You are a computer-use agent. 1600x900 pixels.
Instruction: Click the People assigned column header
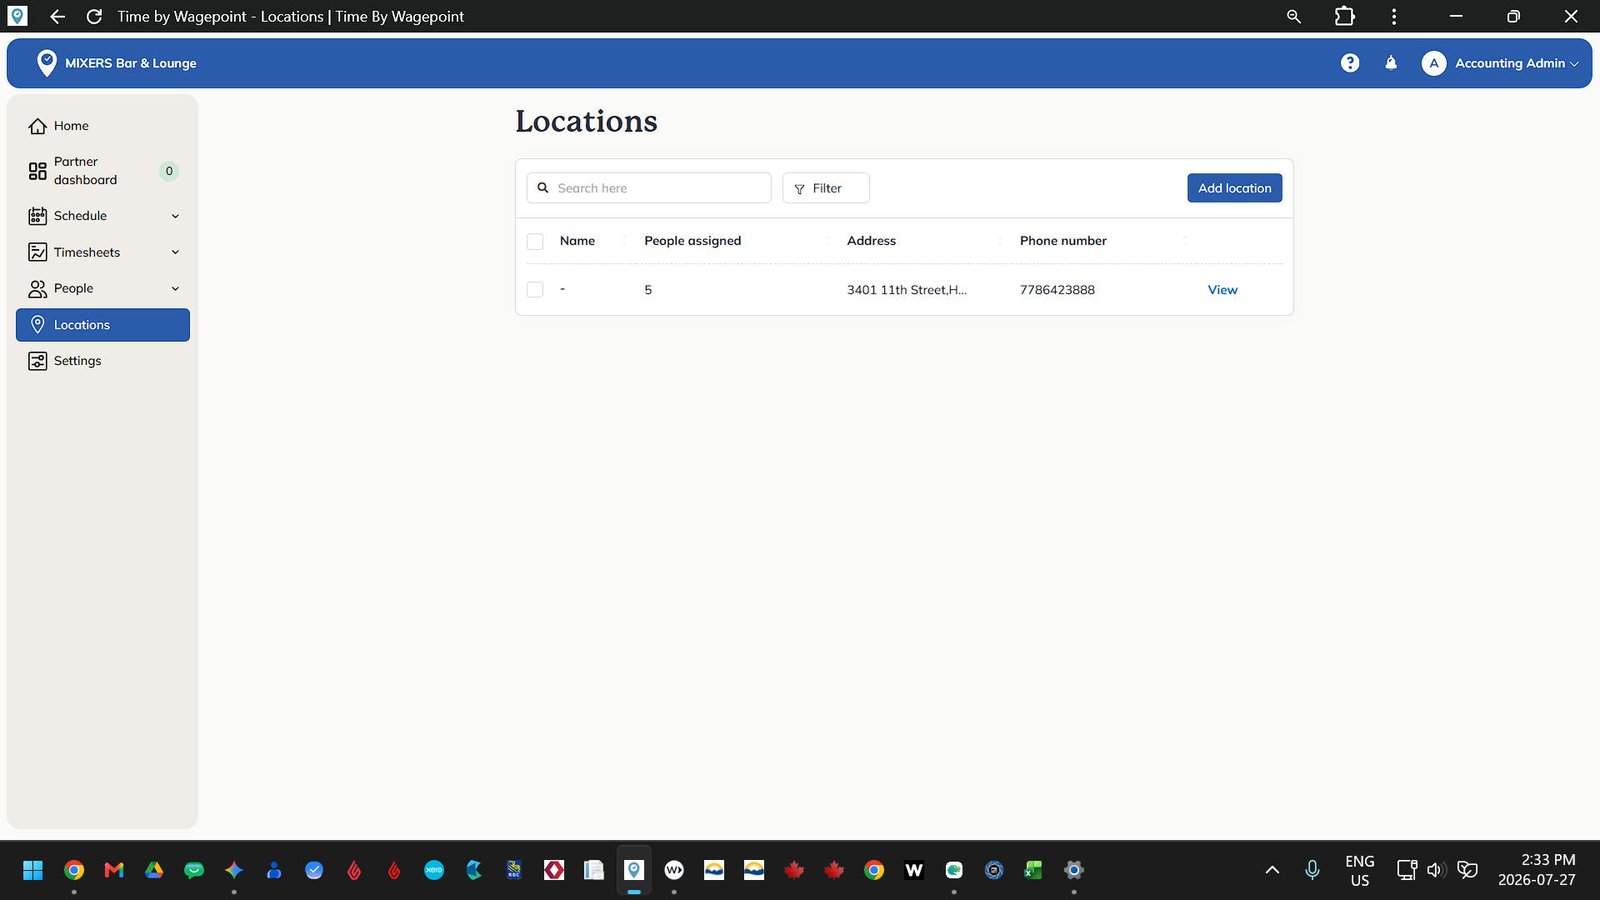click(x=693, y=241)
